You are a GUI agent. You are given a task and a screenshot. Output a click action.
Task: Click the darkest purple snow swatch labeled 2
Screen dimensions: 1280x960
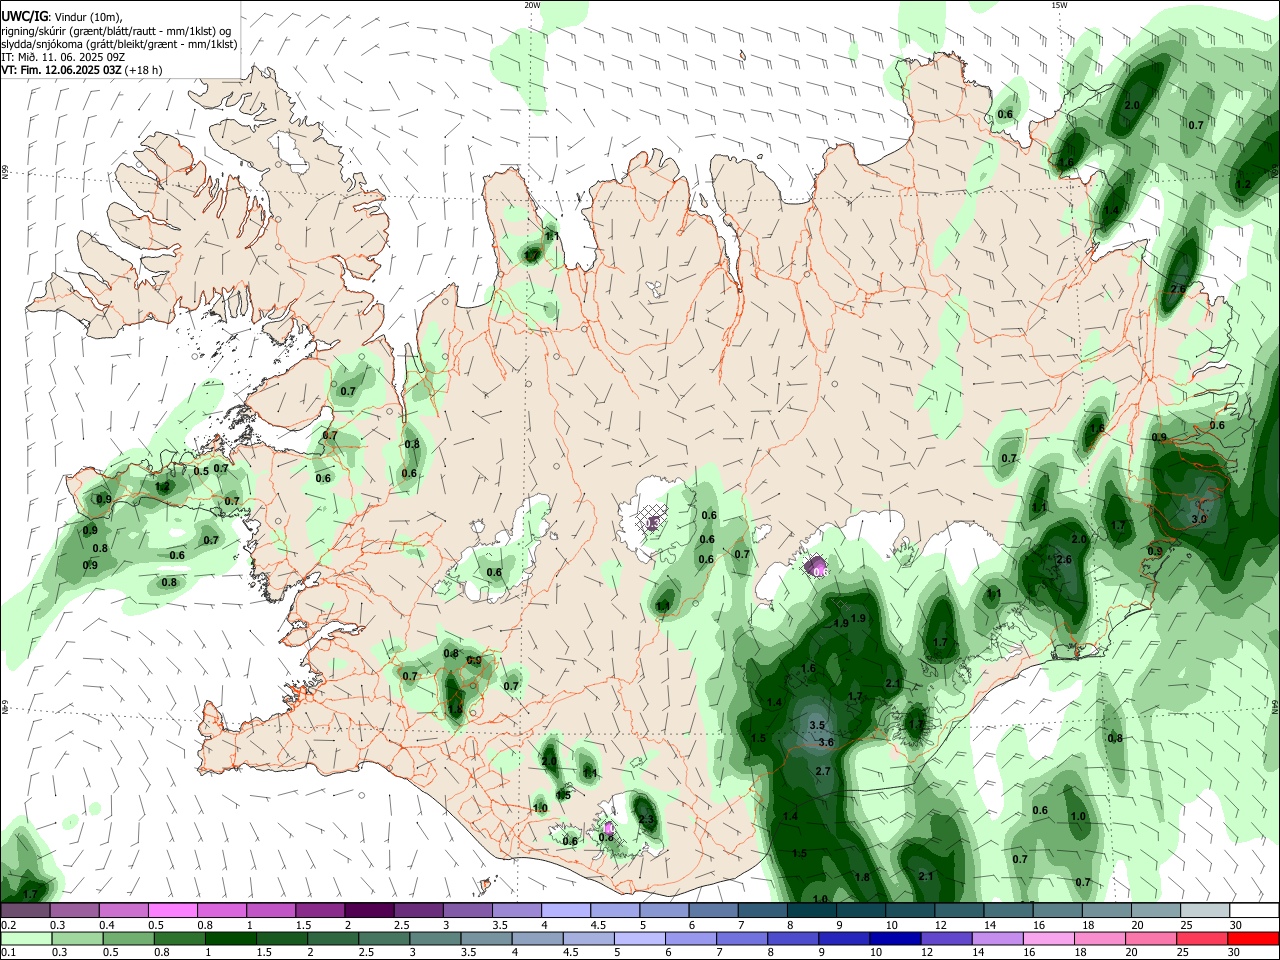[367, 911]
